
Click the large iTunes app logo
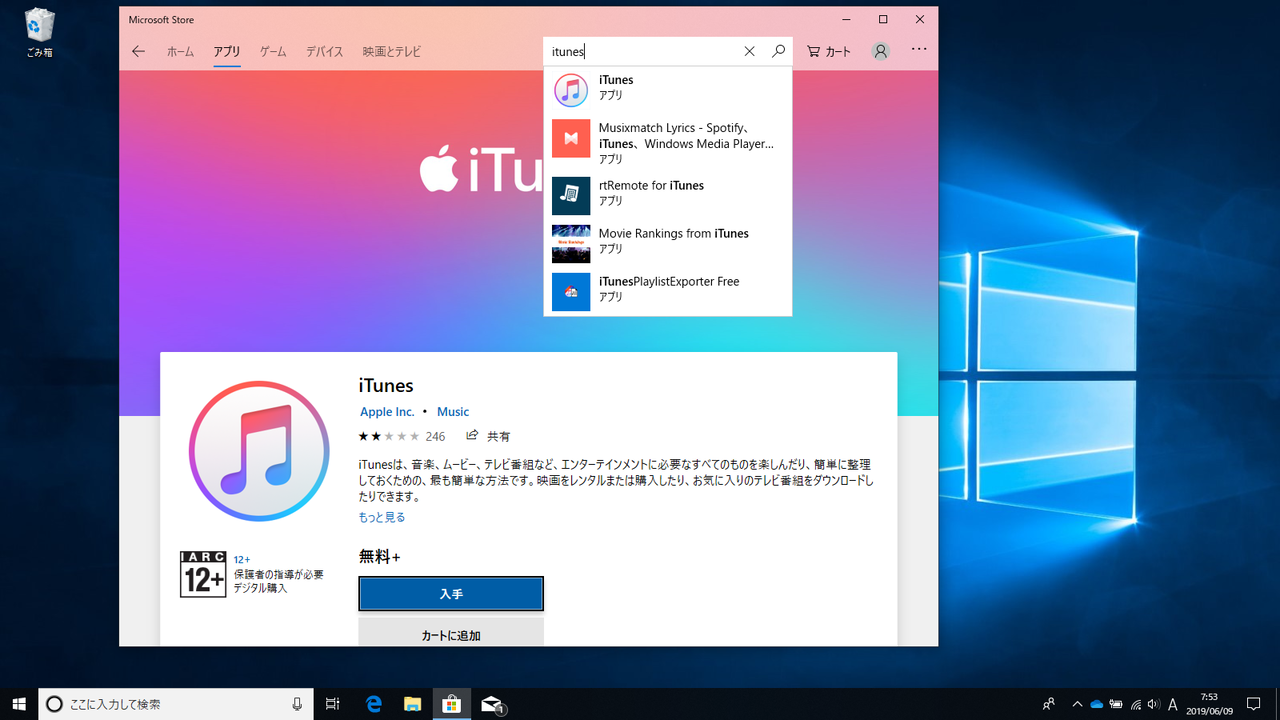pyautogui.click(x=259, y=451)
